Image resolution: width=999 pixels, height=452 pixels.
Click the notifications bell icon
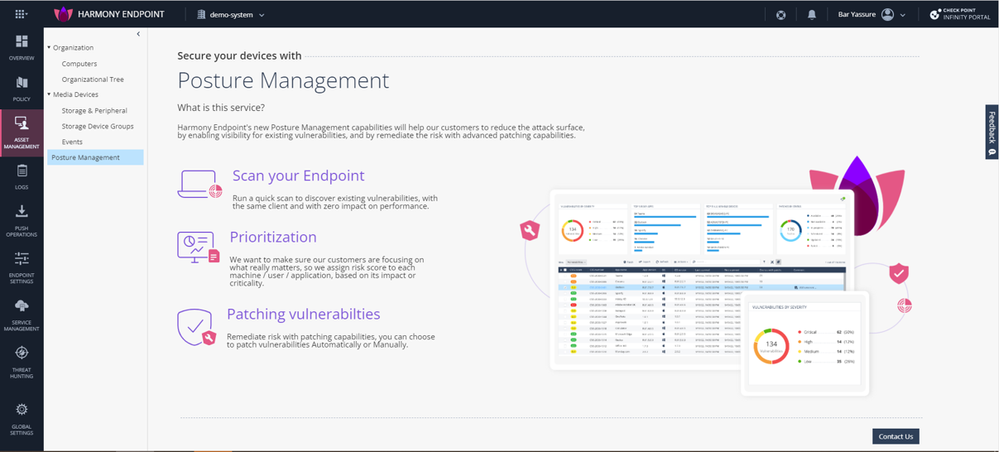[x=811, y=15]
